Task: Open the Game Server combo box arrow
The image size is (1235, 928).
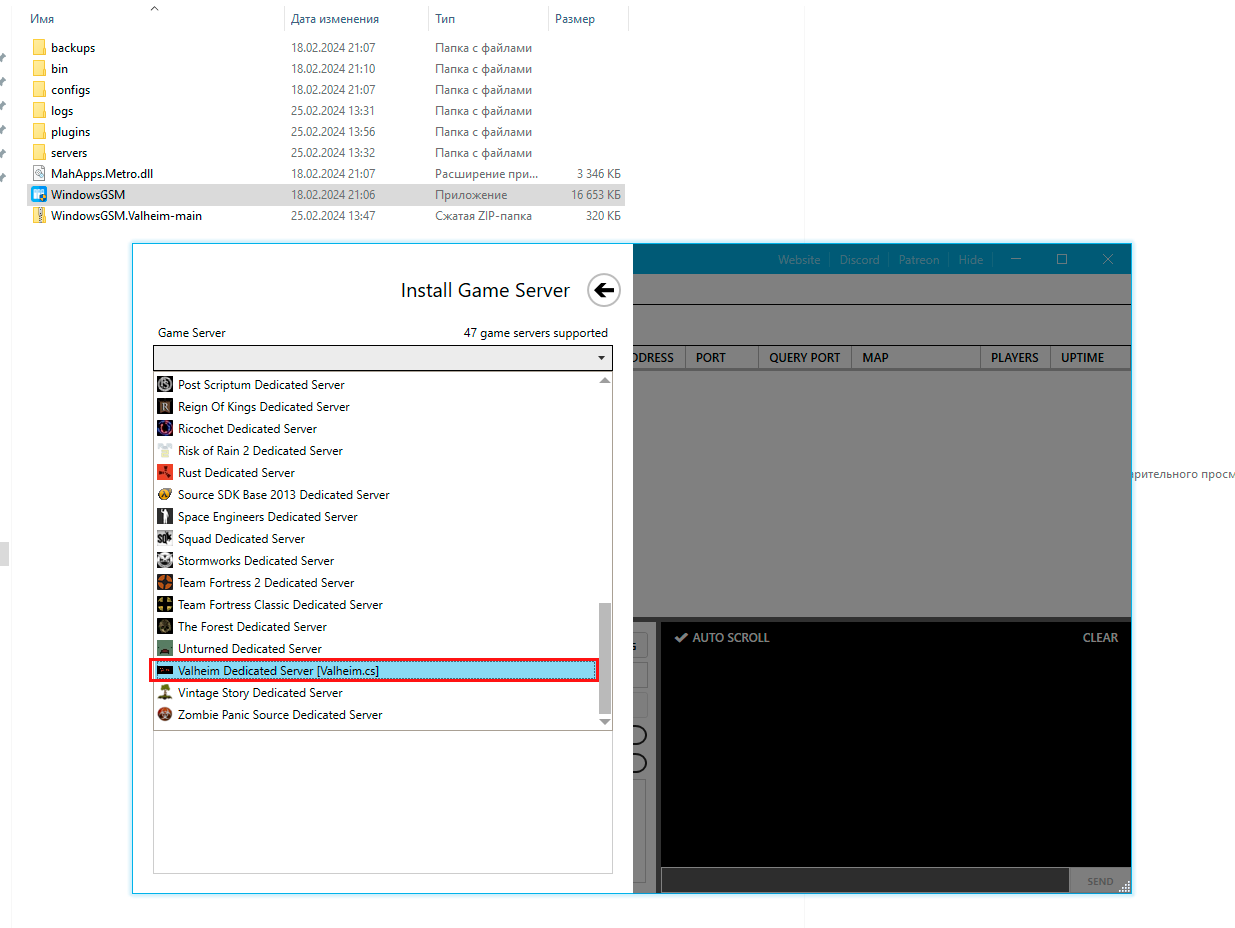Action: (x=601, y=358)
